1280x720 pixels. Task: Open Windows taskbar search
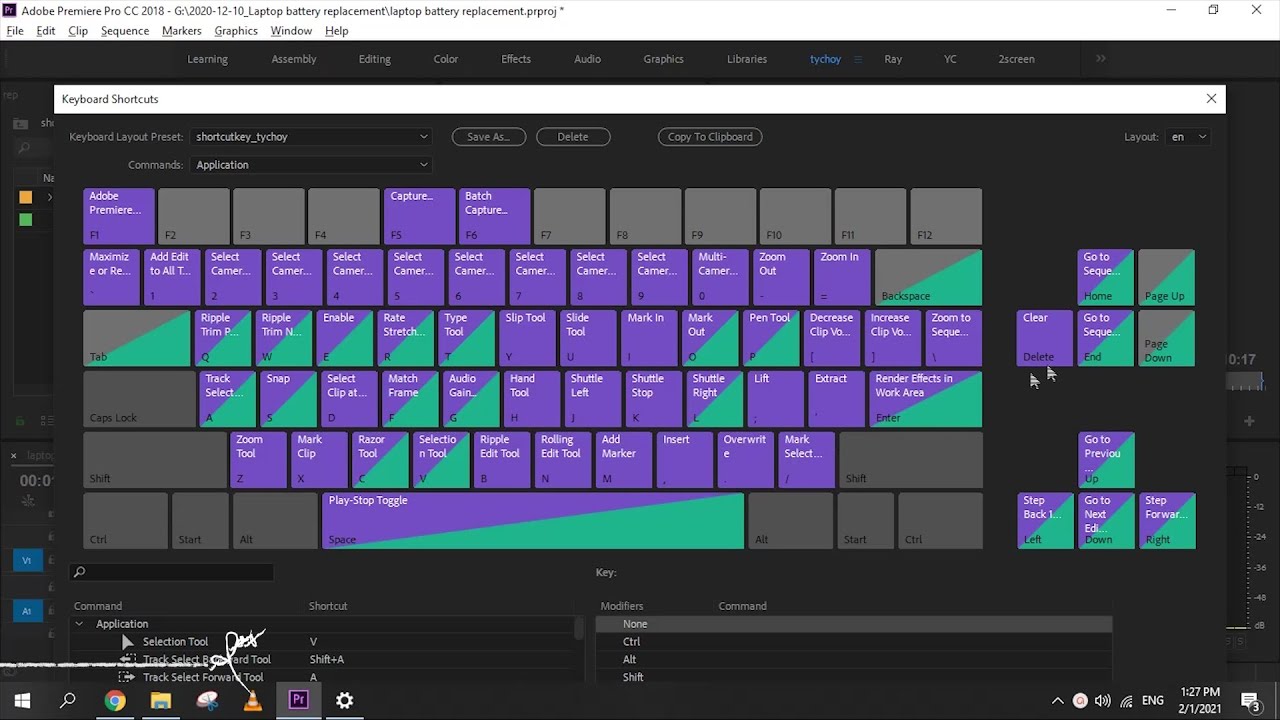pyautogui.click(x=68, y=700)
